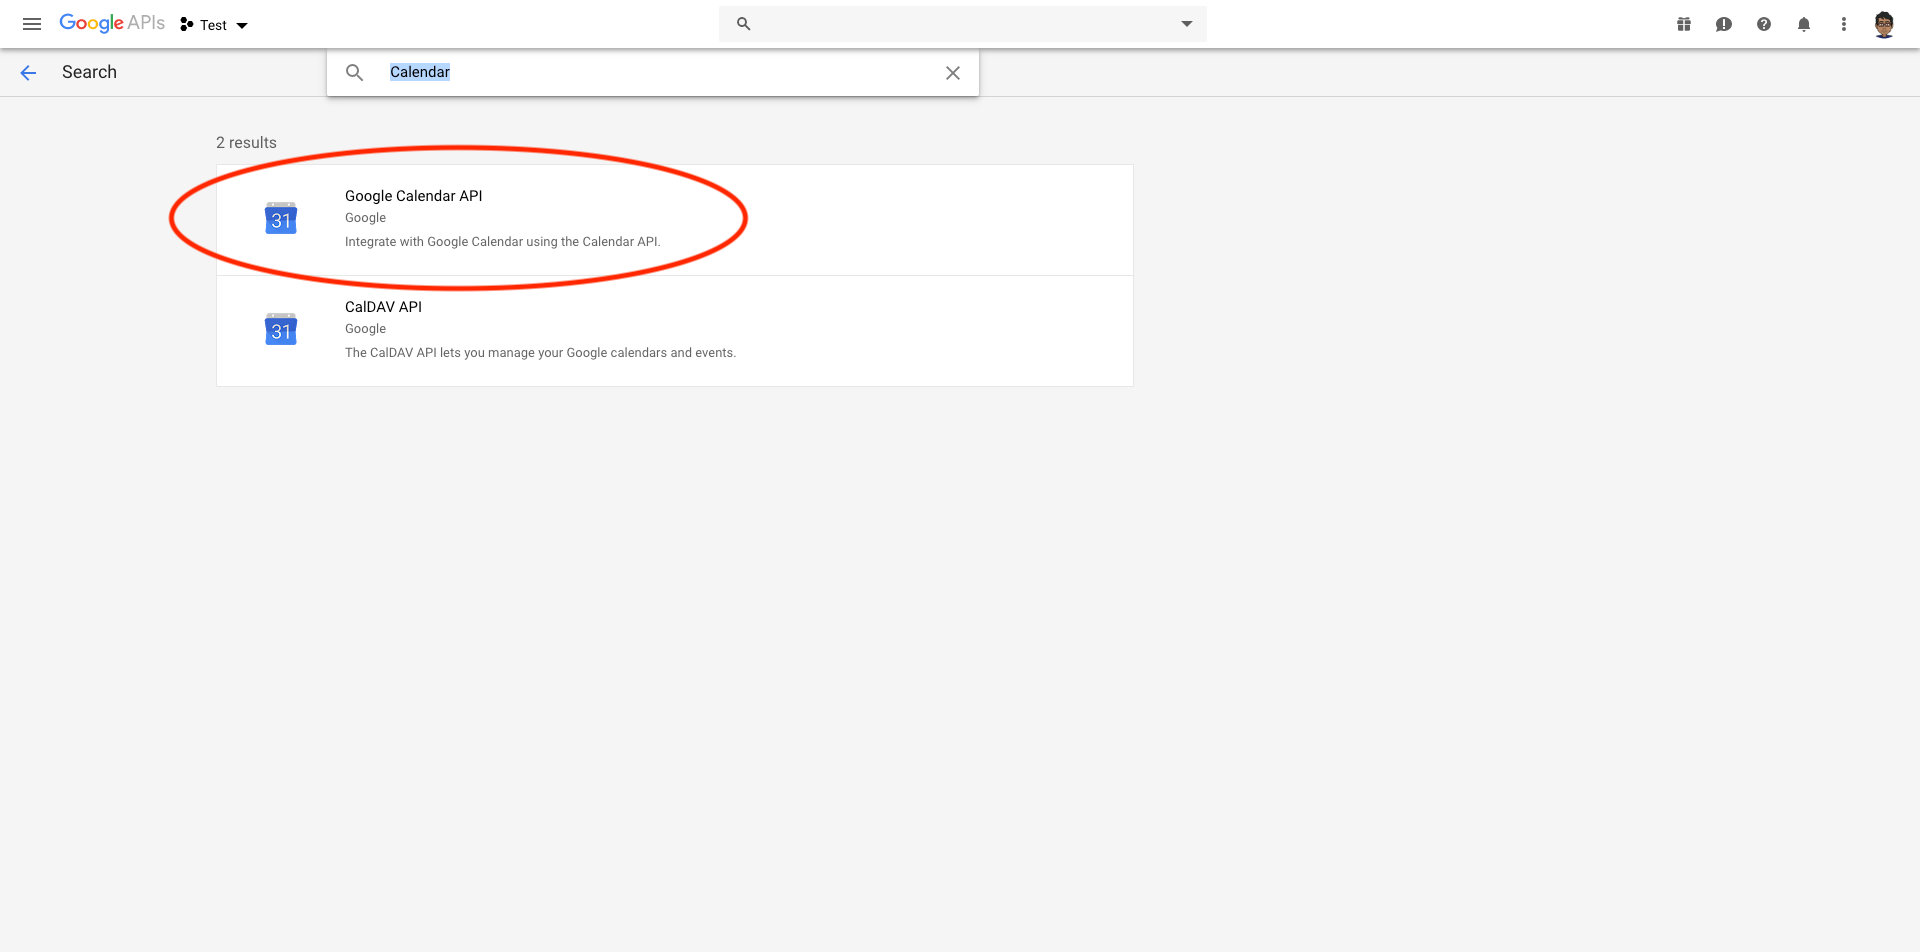Open the notifications bell
Screen dimensions: 1920x952
(x=1804, y=24)
